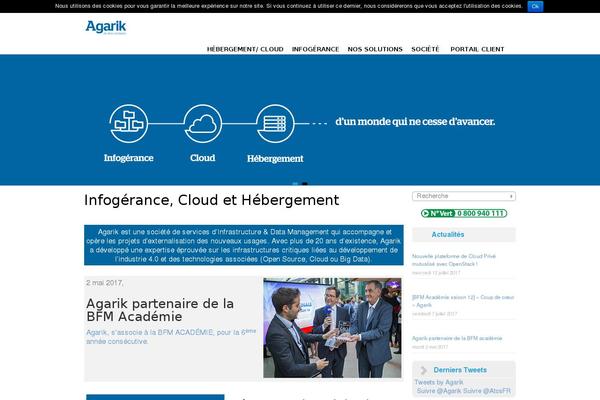Open the Nos Solutions menu
The image size is (600, 400).
(375, 49)
